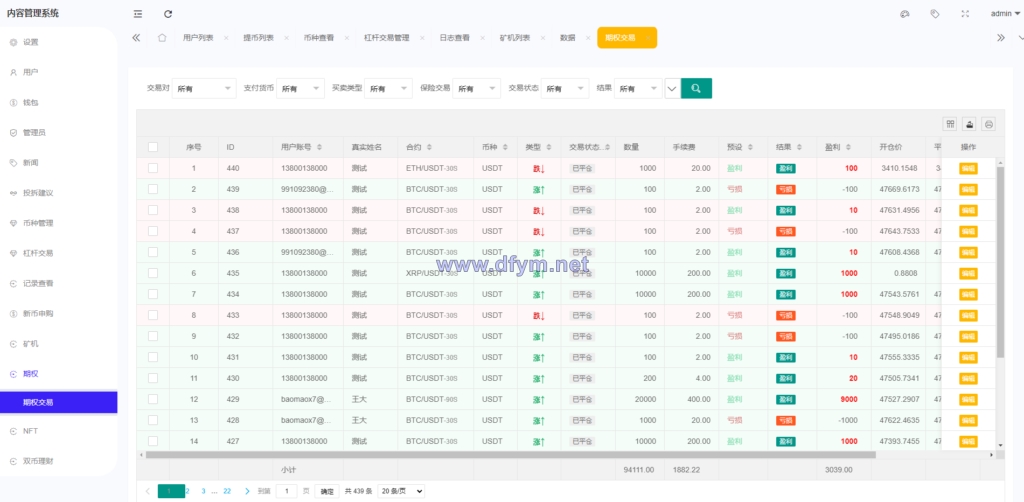The height and width of the screenshot is (502, 1024).
Task: Expand more filters chevron beside search
Action: tap(672, 88)
